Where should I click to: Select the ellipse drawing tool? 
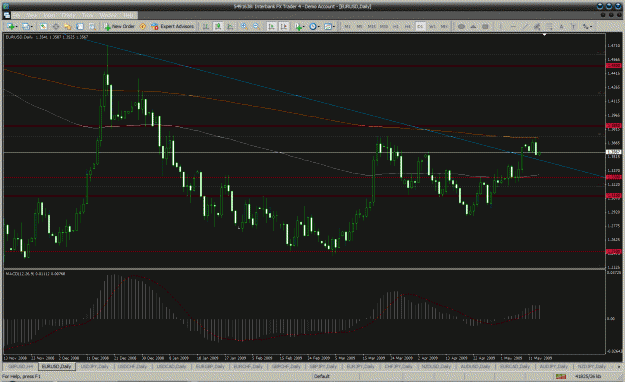[461, 26]
